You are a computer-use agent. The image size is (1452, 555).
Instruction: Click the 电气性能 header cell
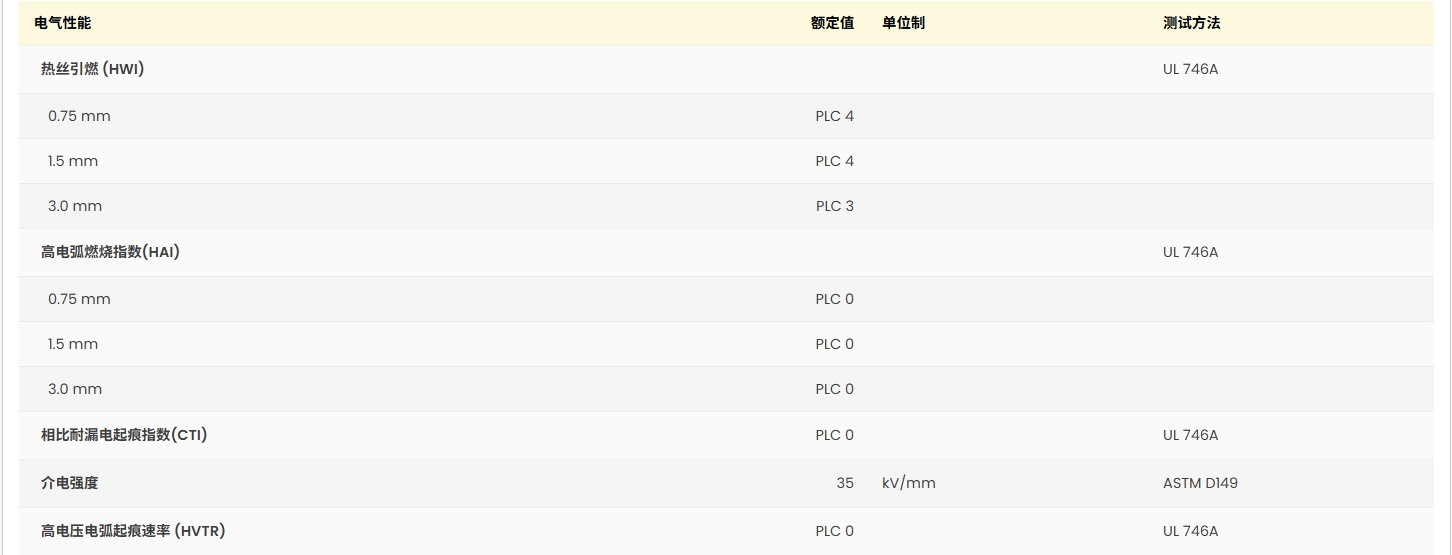pyautogui.click(x=62, y=23)
